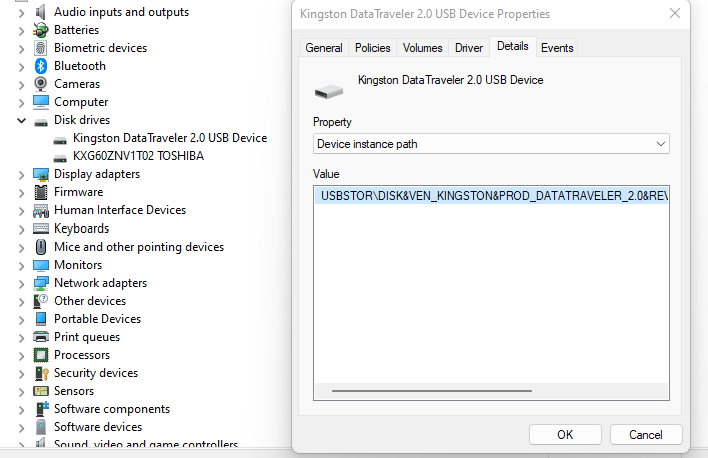Screen dimensions: 708x458
Task: Click the Human Interface Devices icon
Action: coord(41,210)
